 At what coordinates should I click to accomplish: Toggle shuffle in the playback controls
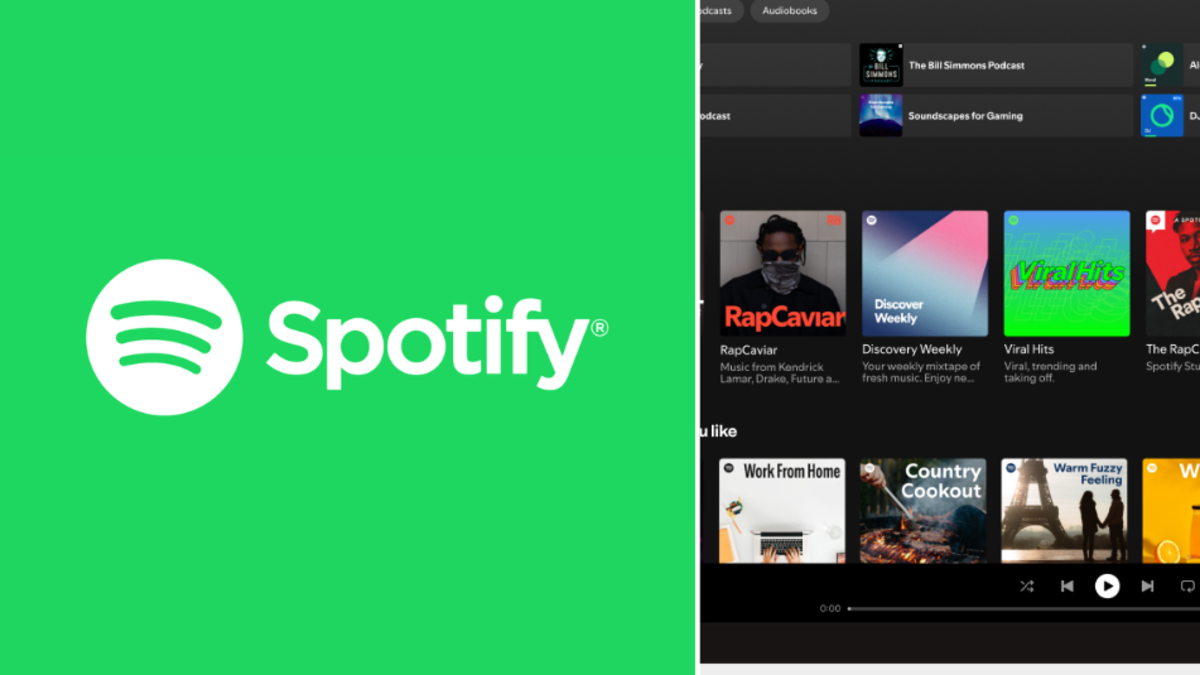tap(1027, 586)
